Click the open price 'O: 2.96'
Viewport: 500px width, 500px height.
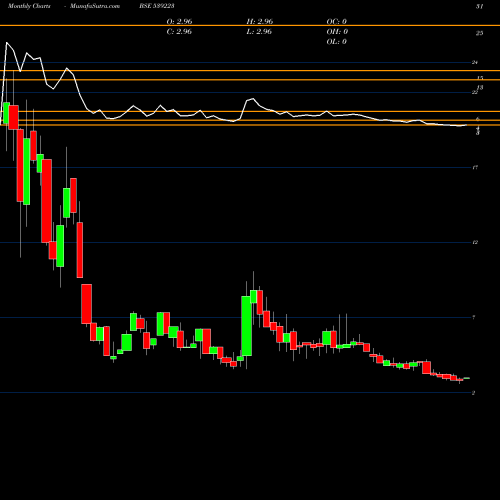point(179,21)
